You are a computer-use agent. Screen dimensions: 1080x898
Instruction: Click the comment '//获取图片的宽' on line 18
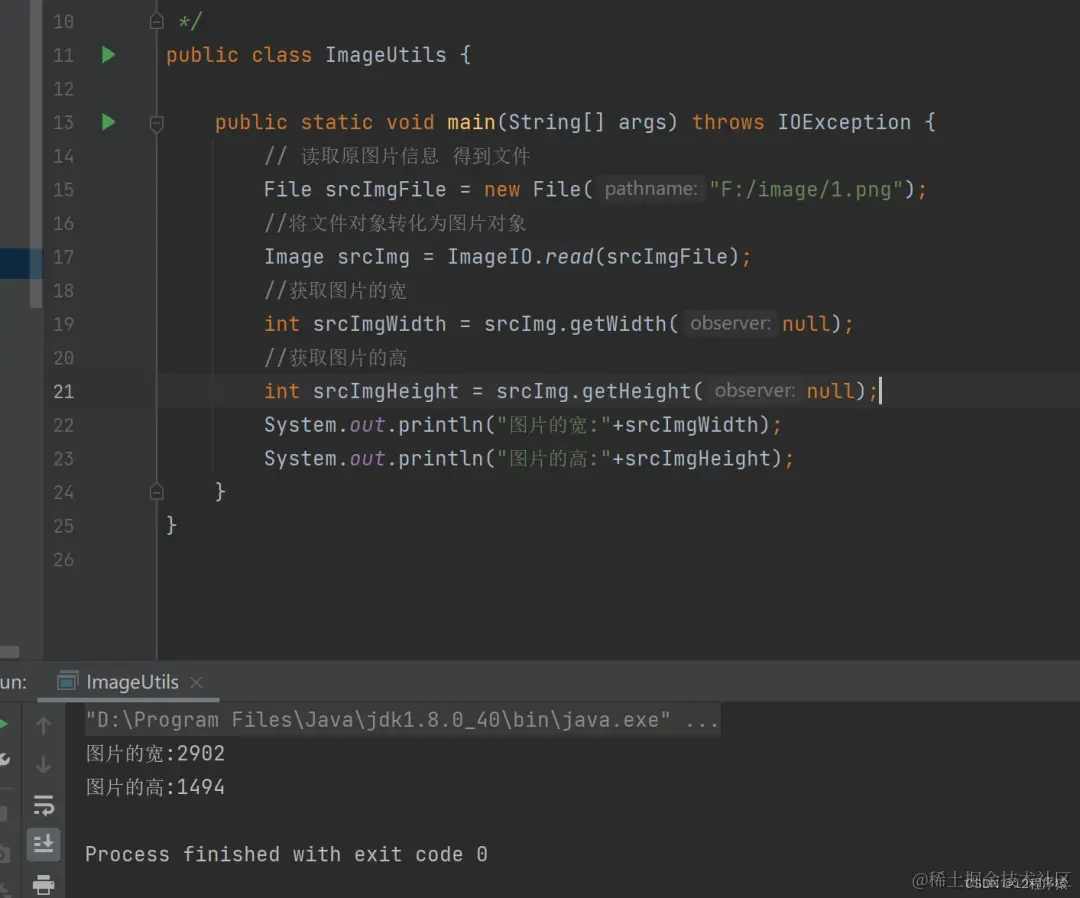335,291
